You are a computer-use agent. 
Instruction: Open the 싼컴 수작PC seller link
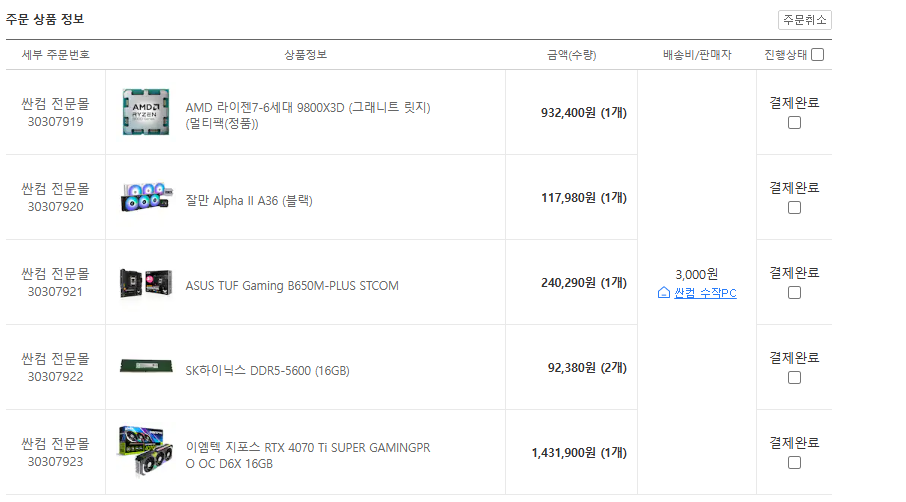coord(705,293)
